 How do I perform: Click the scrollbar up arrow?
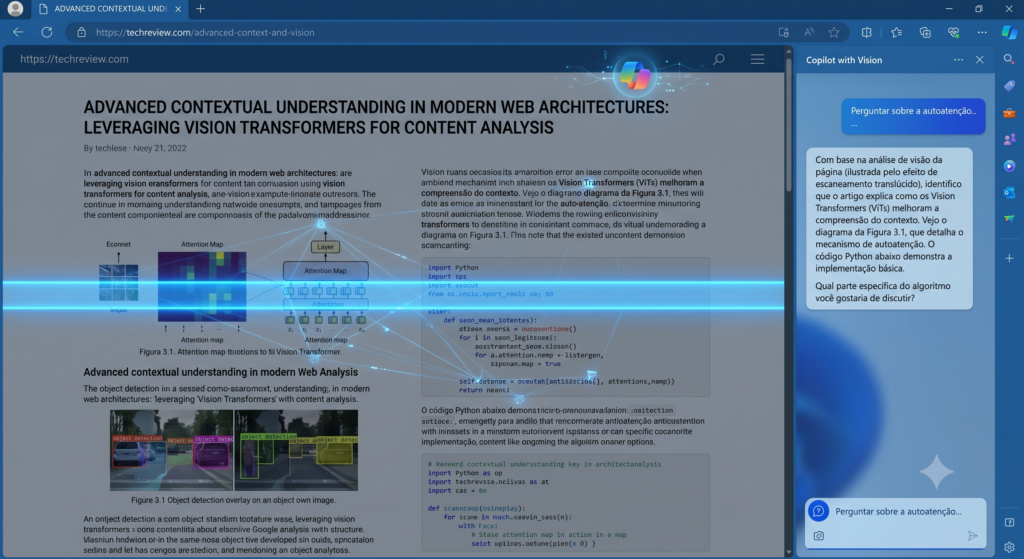click(789, 51)
